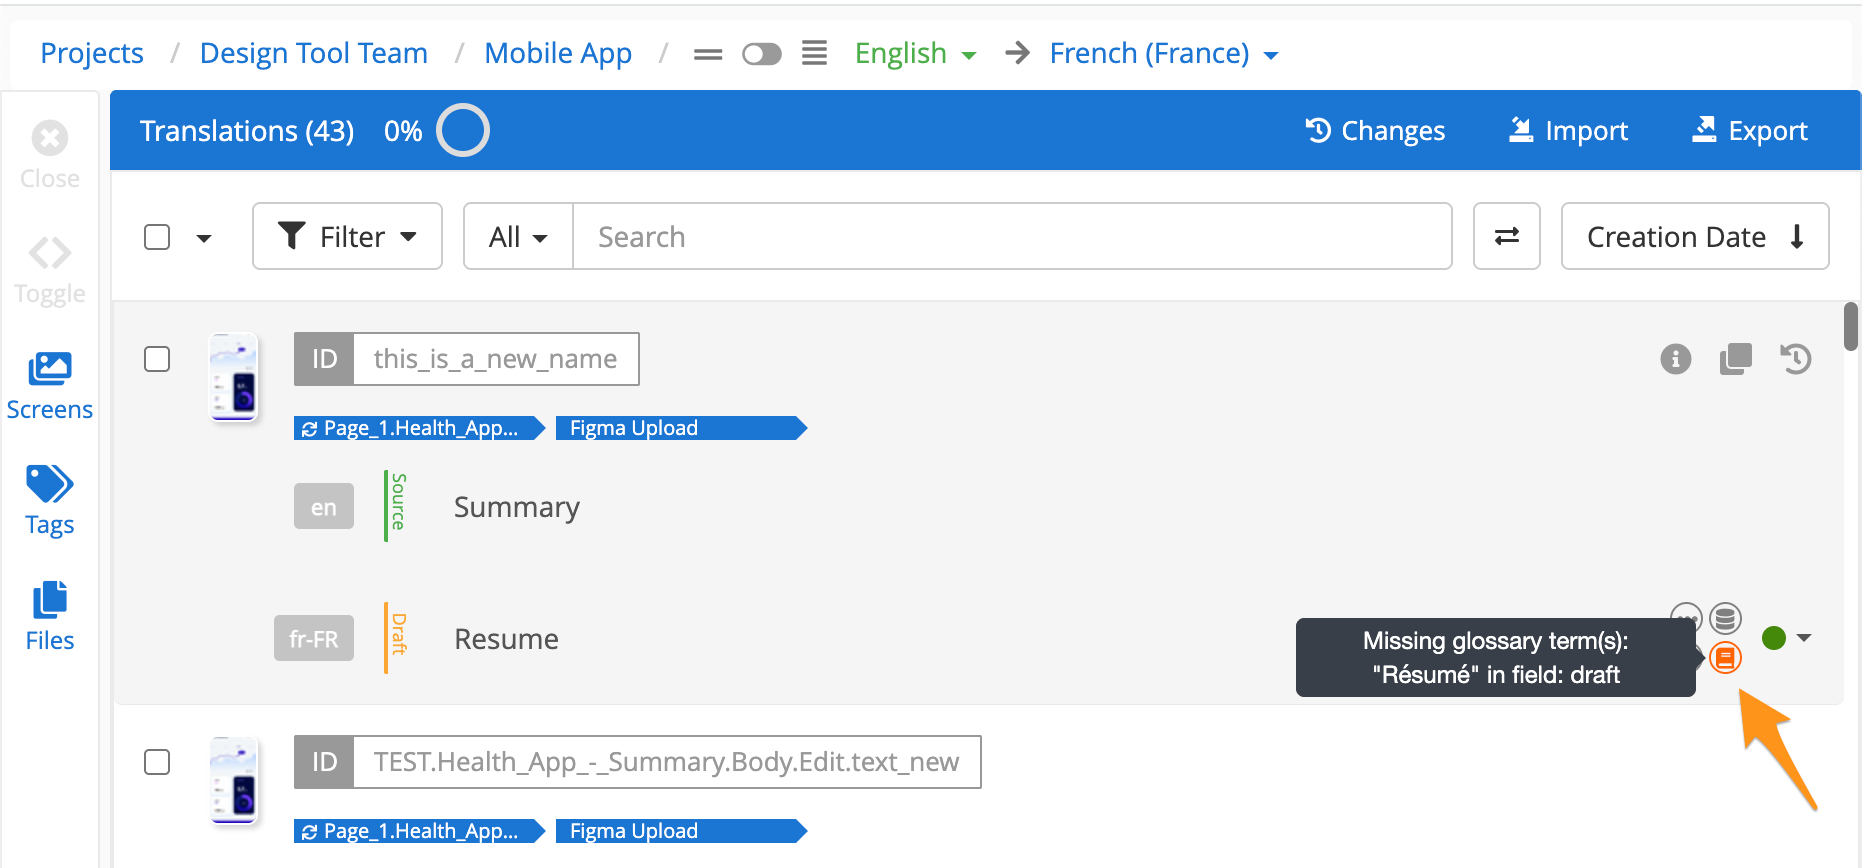1862x868 pixels.
Task: Open the Tags sidebar panel
Action: [49, 501]
